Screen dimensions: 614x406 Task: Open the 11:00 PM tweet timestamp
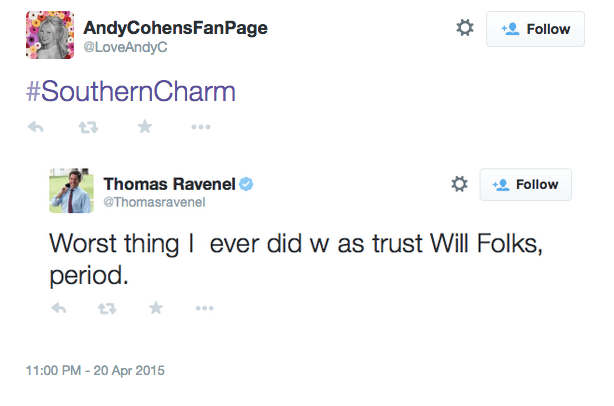(x=95, y=370)
